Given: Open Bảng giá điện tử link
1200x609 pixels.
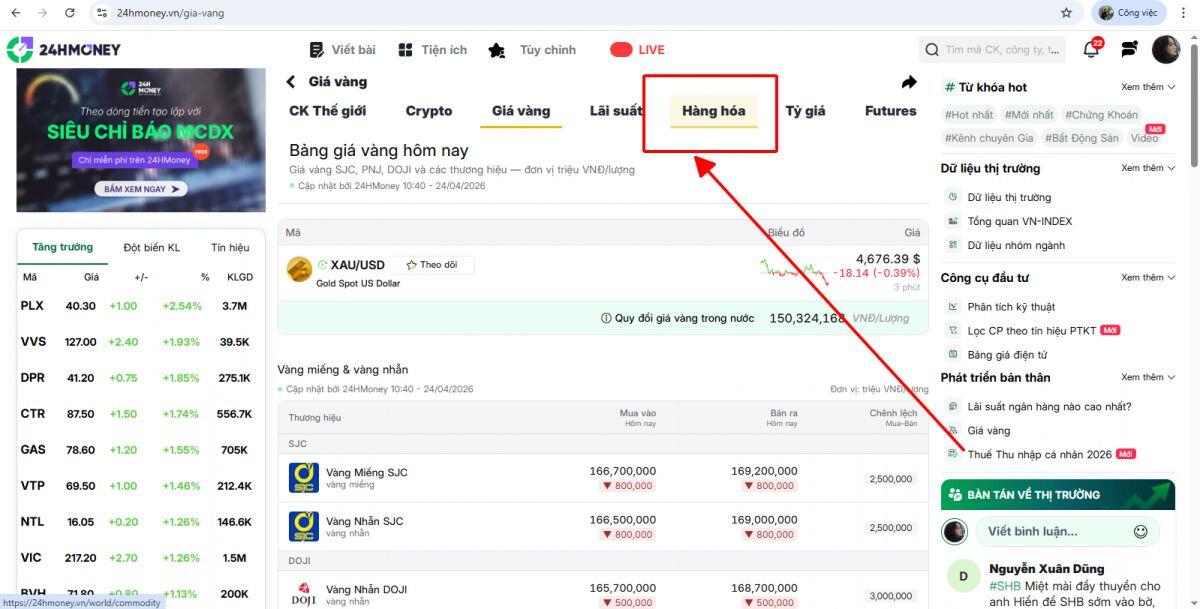Looking at the screenshot, I should click(1007, 354).
